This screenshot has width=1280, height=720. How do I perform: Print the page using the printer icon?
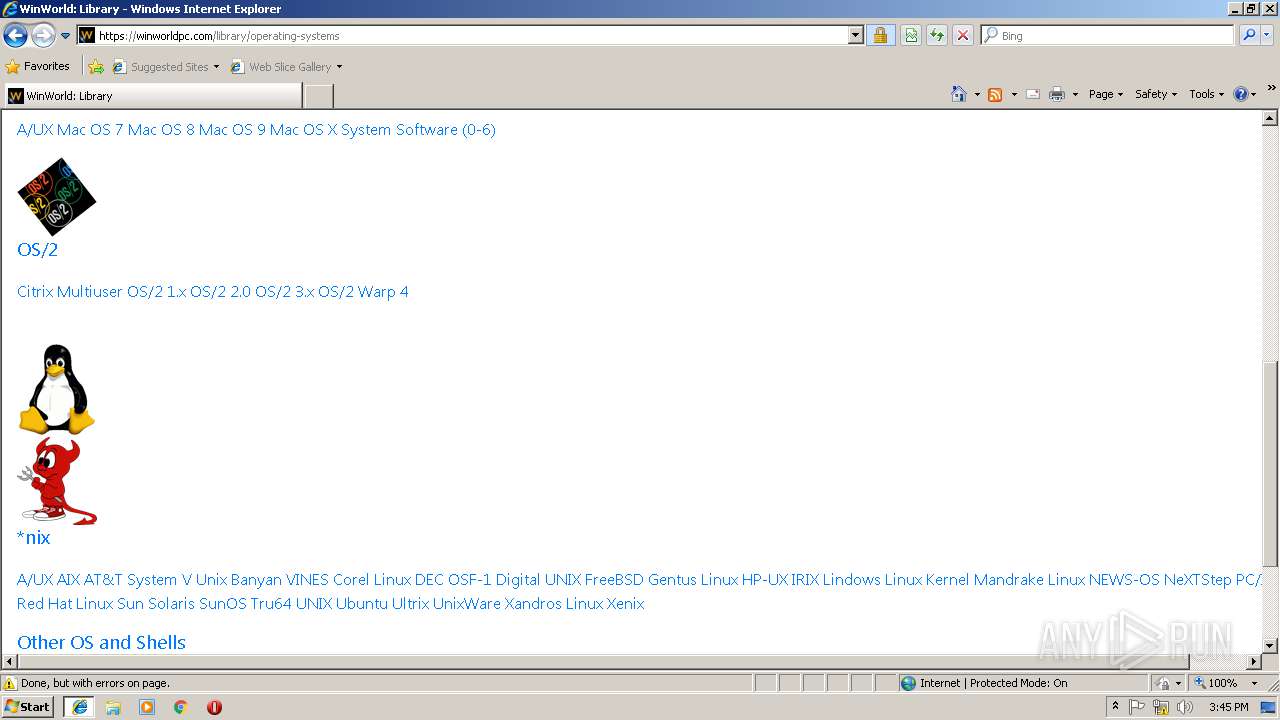pyautogui.click(x=1057, y=94)
